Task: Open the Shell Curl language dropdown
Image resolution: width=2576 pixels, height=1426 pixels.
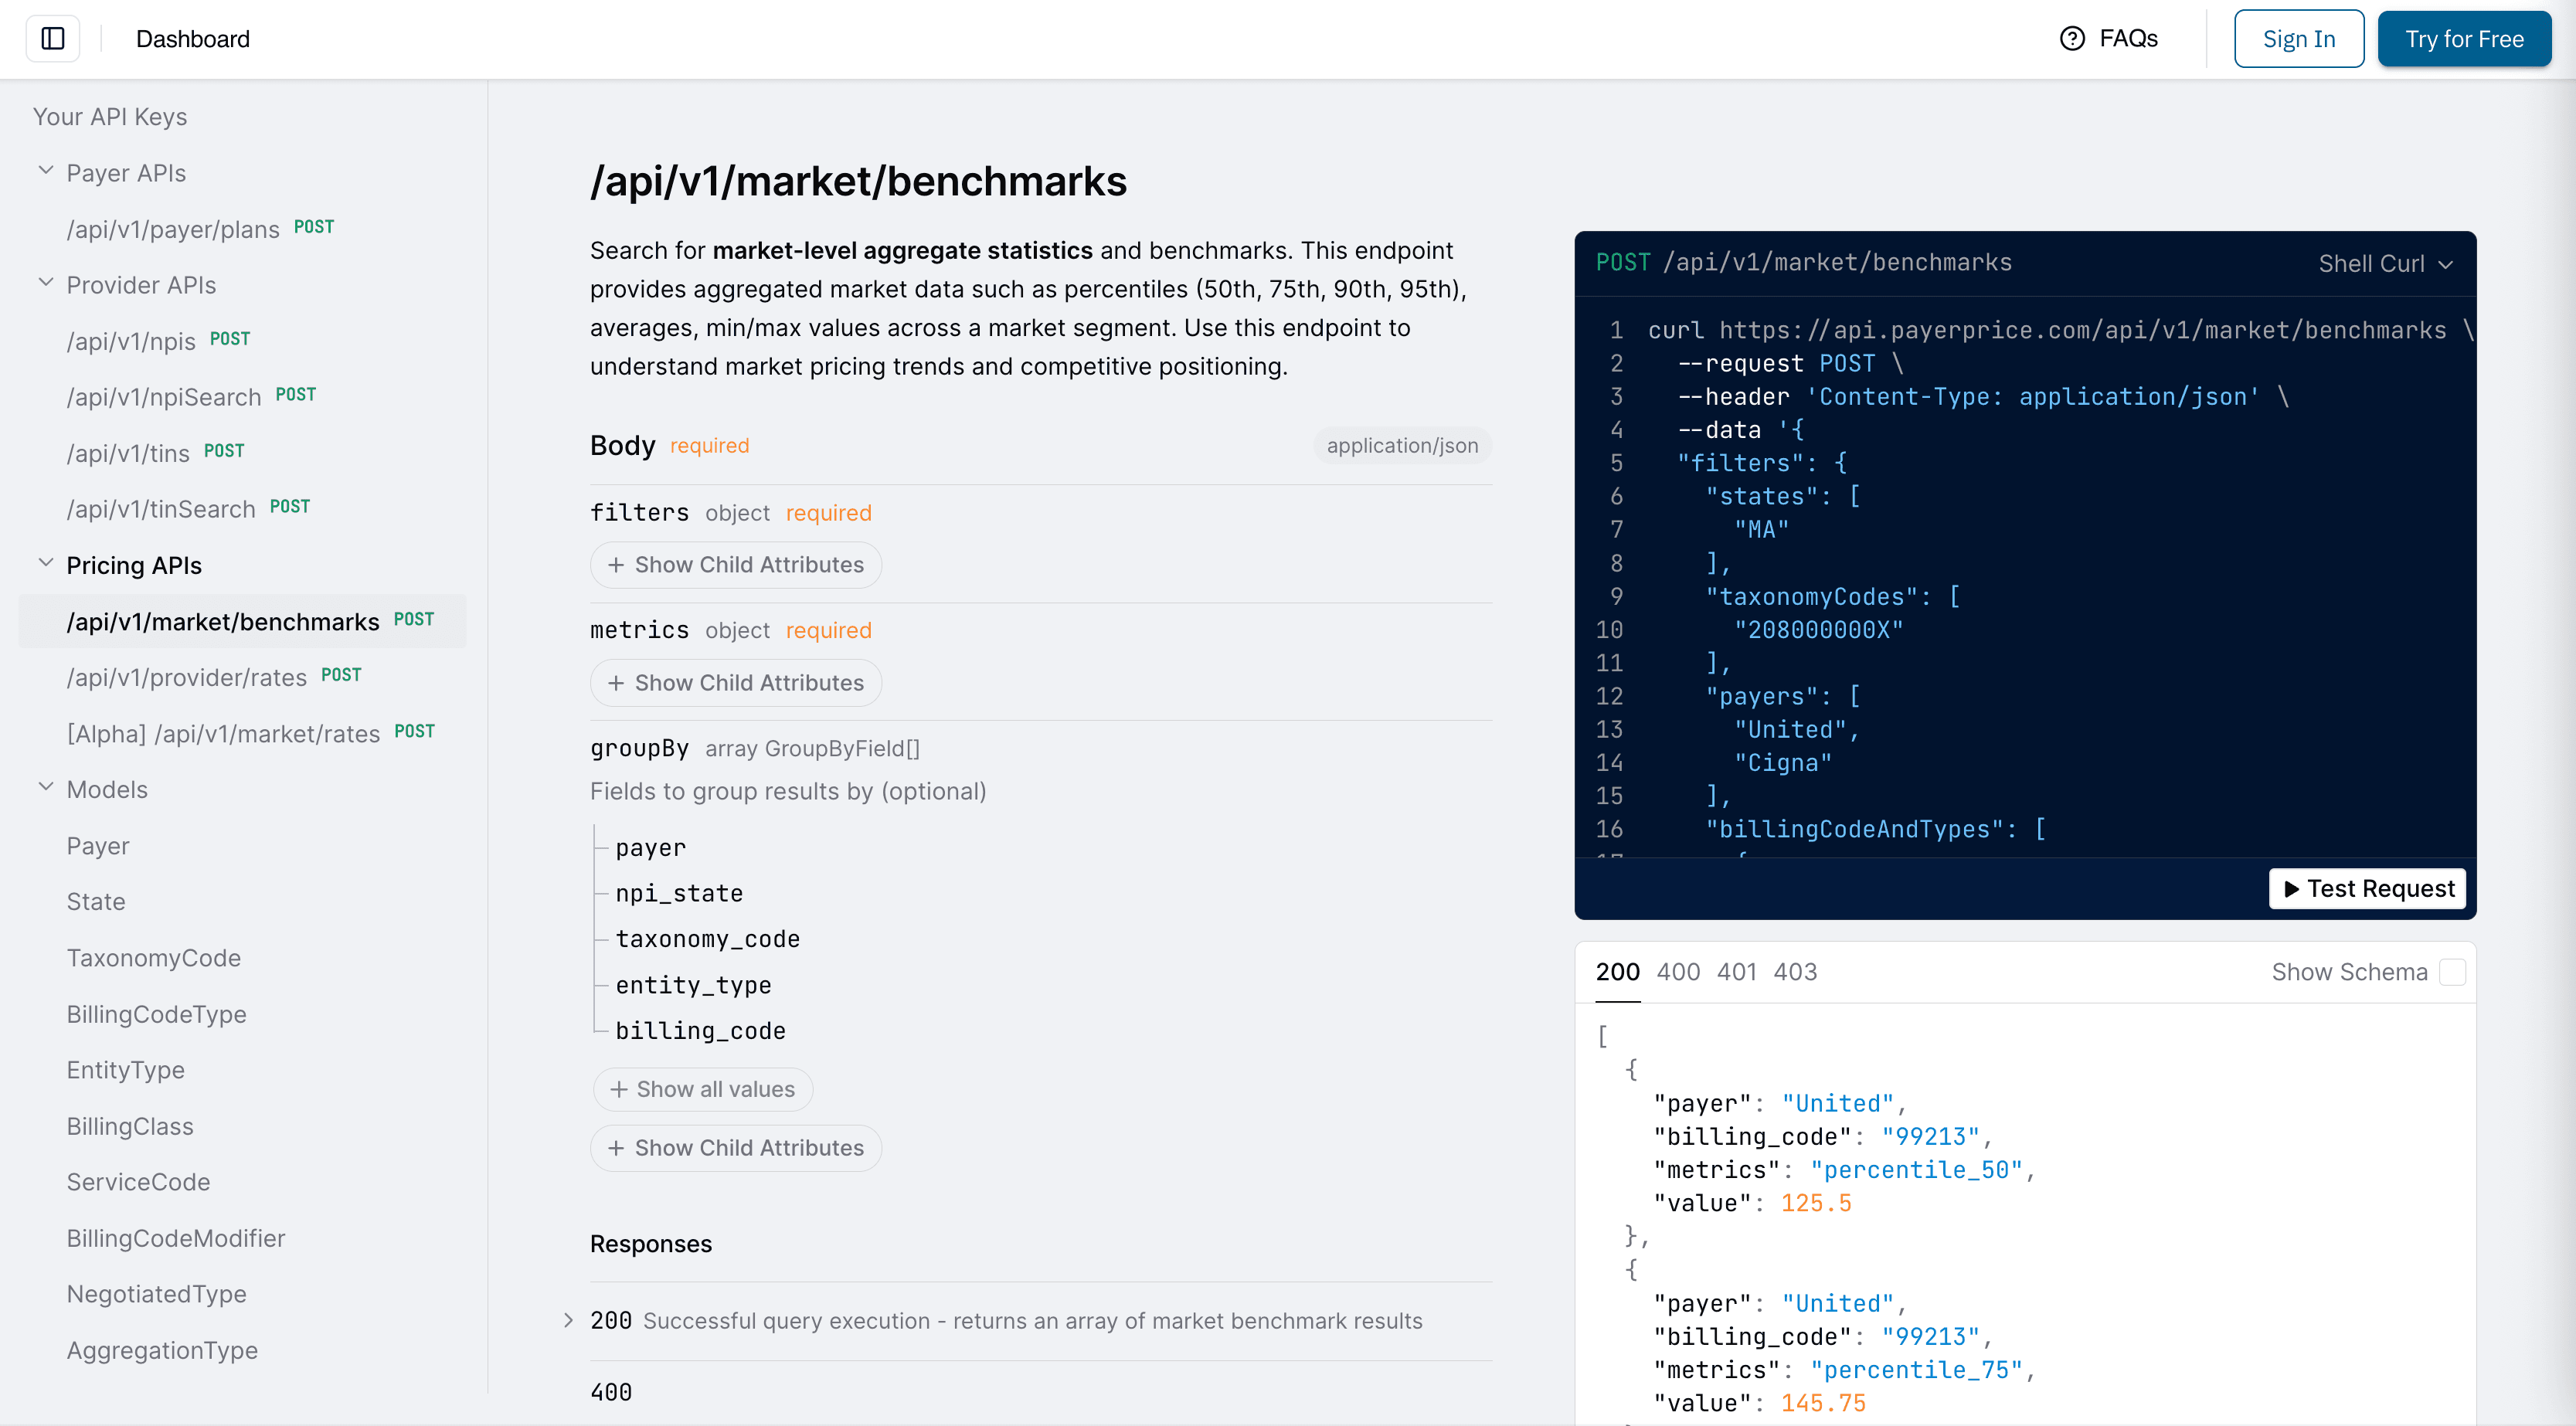Action: tap(2386, 263)
